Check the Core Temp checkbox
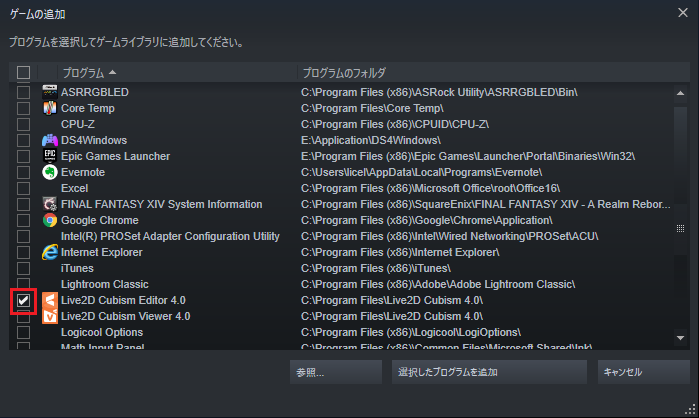The width and height of the screenshot is (699, 418). tap(23, 108)
